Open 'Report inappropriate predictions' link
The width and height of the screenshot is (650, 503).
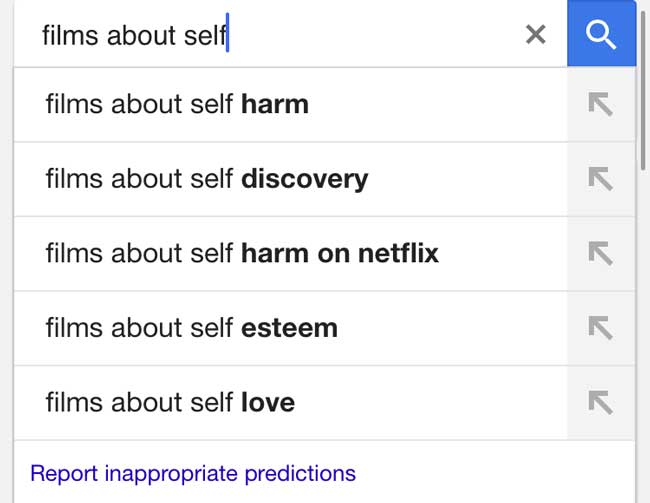pyautogui.click(x=193, y=473)
